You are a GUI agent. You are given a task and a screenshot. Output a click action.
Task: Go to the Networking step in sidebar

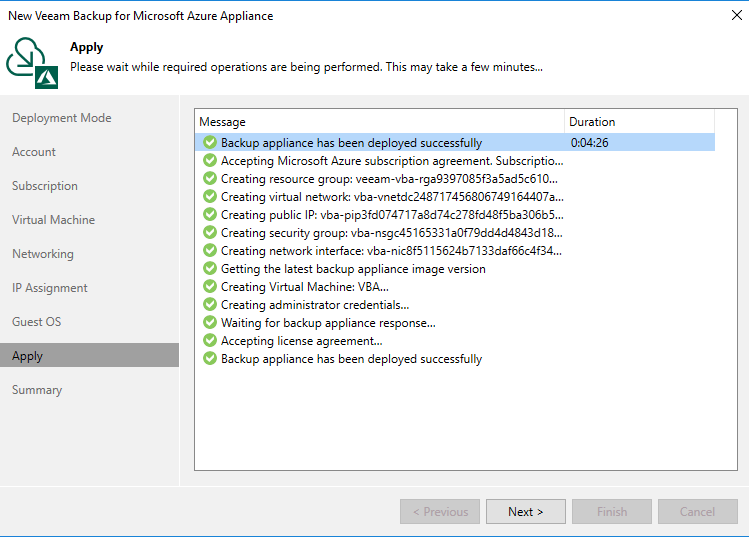[43, 254]
